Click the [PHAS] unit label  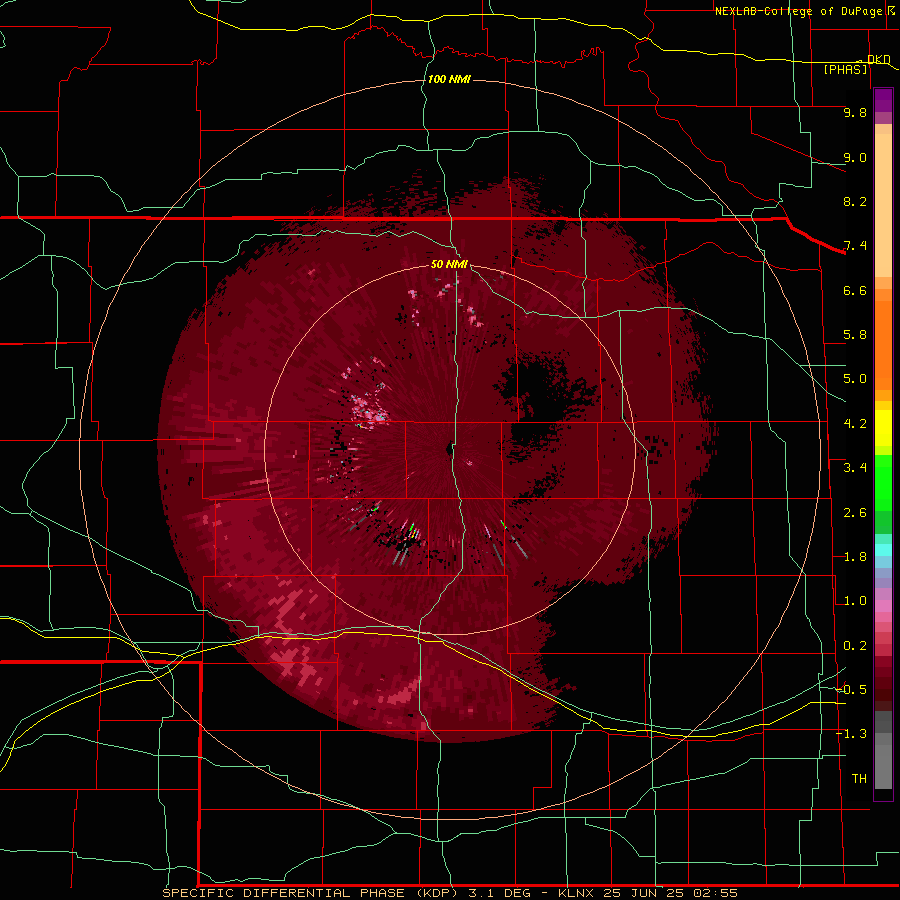pyautogui.click(x=845, y=69)
